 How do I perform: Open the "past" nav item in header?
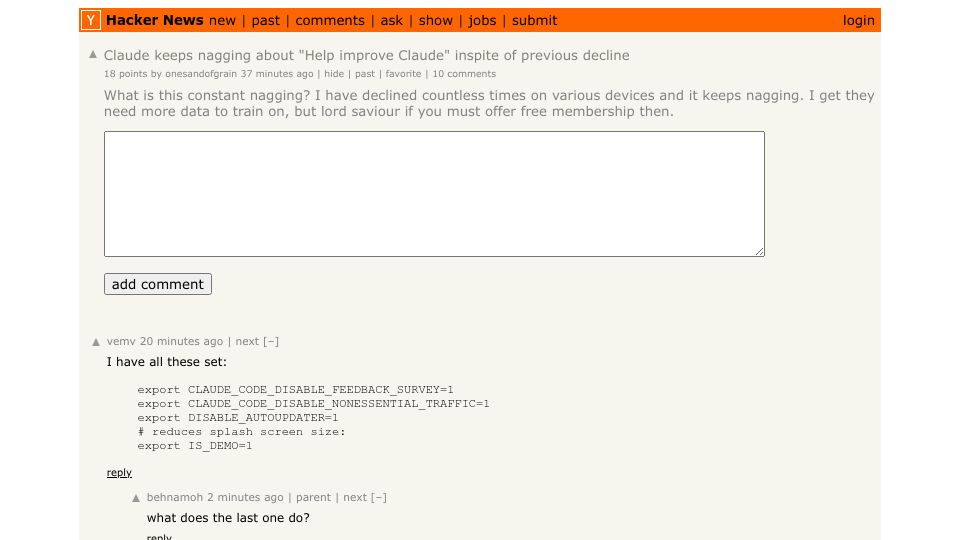(x=266, y=21)
